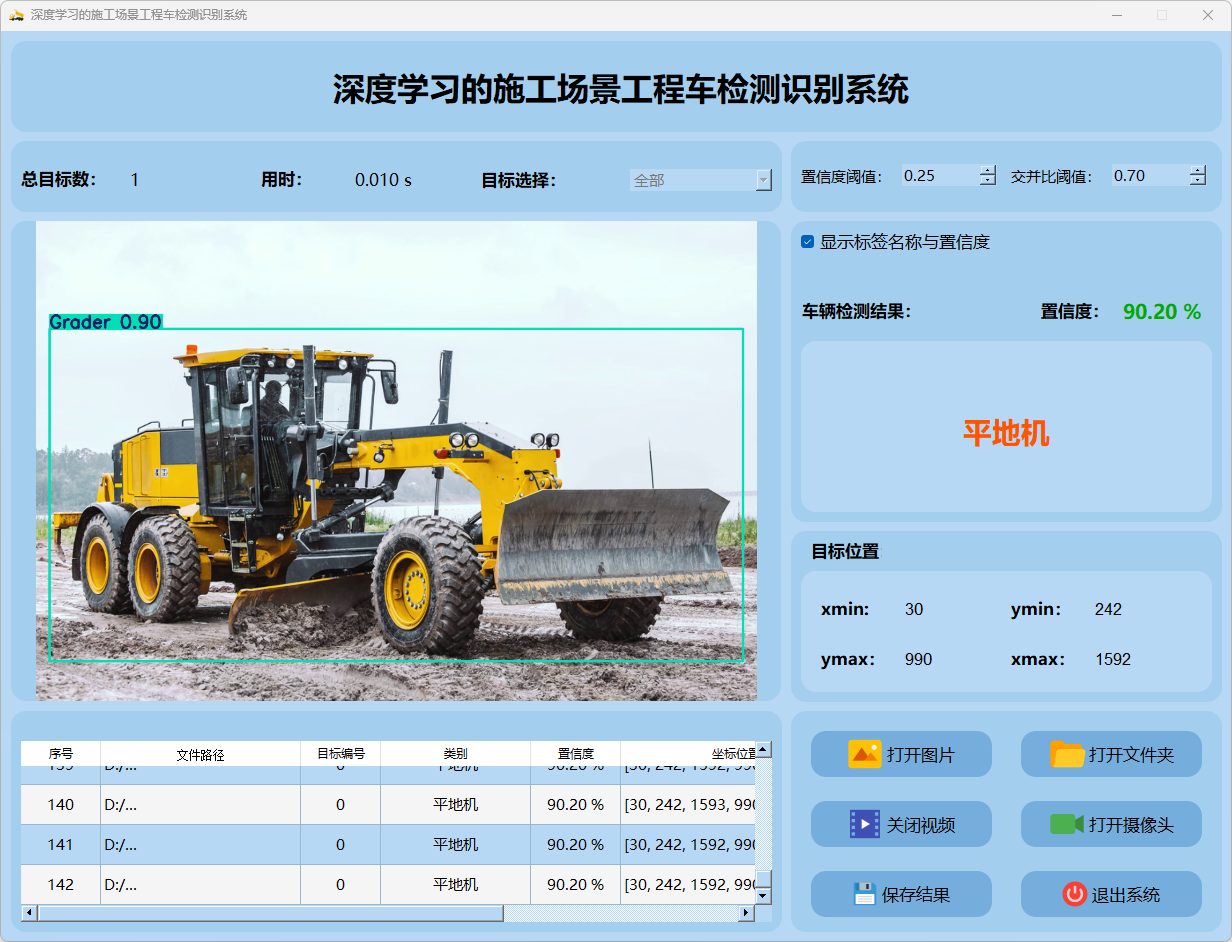Click the 置信度 column header in table
The height and width of the screenshot is (942, 1232).
tap(575, 754)
